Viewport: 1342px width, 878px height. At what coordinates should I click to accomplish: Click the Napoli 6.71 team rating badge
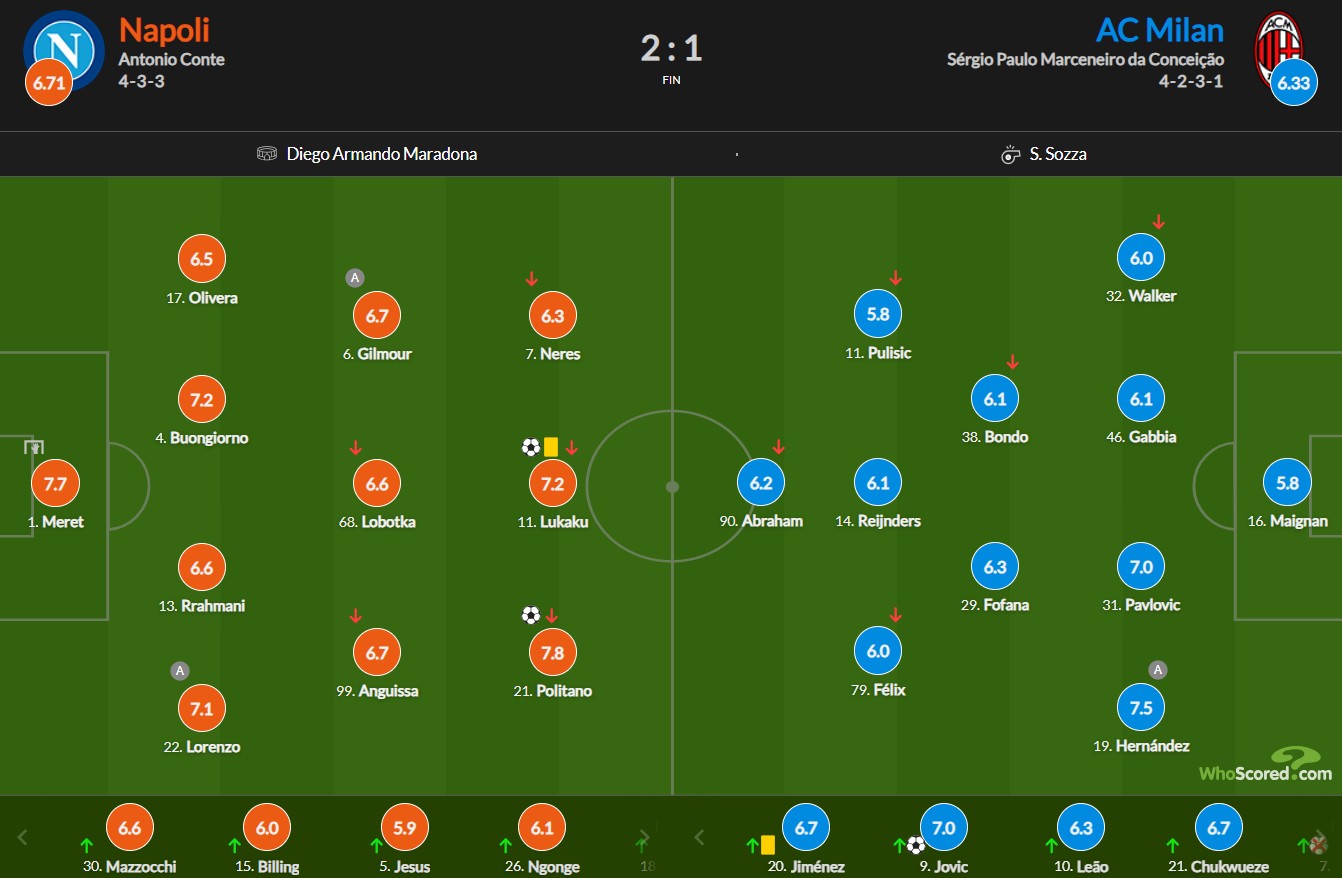tap(49, 83)
